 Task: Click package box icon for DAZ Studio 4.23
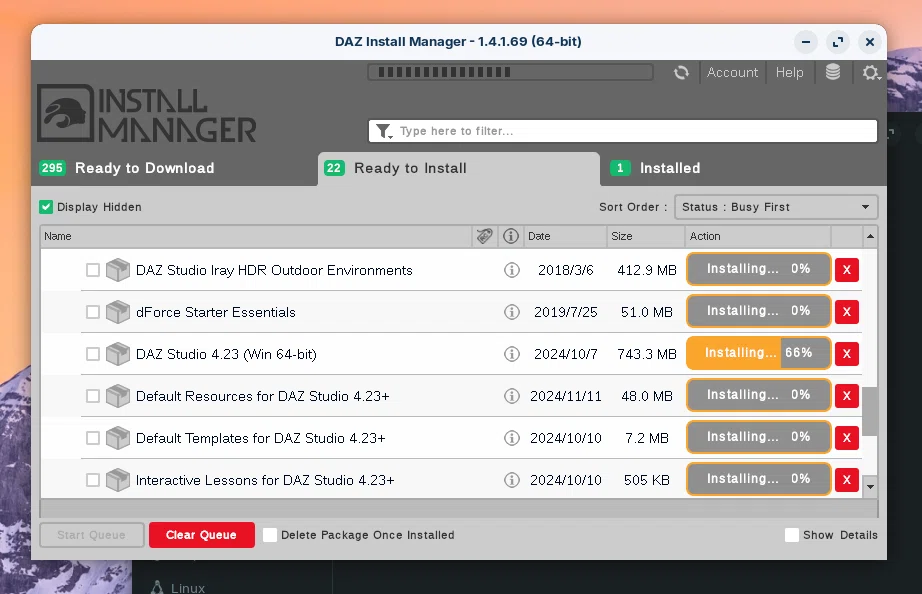point(118,354)
